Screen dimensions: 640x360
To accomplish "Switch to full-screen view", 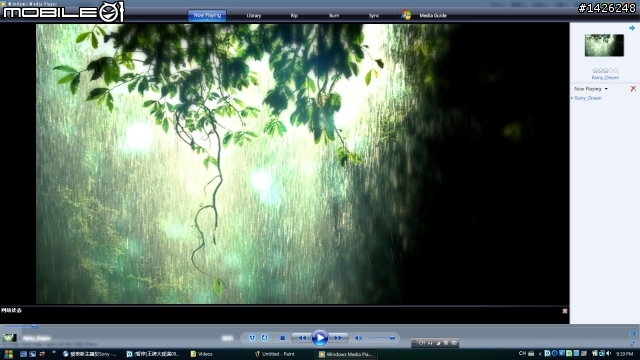I will coord(633,334).
